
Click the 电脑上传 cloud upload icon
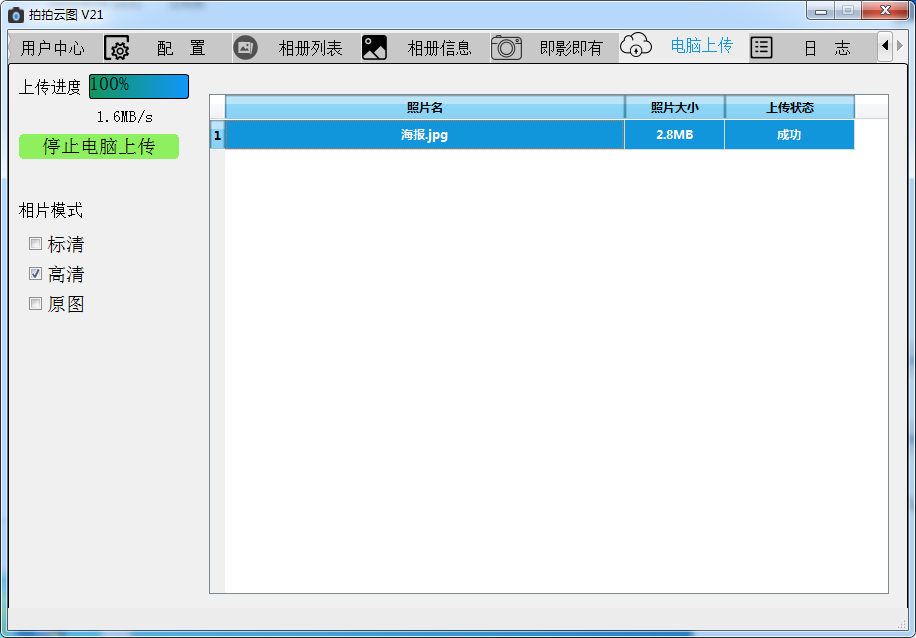[x=636, y=46]
